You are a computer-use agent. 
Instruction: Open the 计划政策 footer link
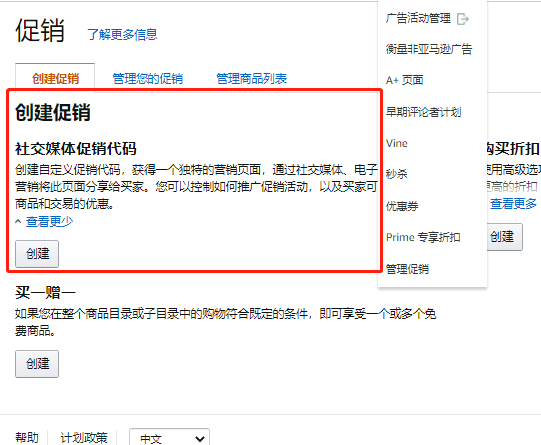click(x=84, y=437)
